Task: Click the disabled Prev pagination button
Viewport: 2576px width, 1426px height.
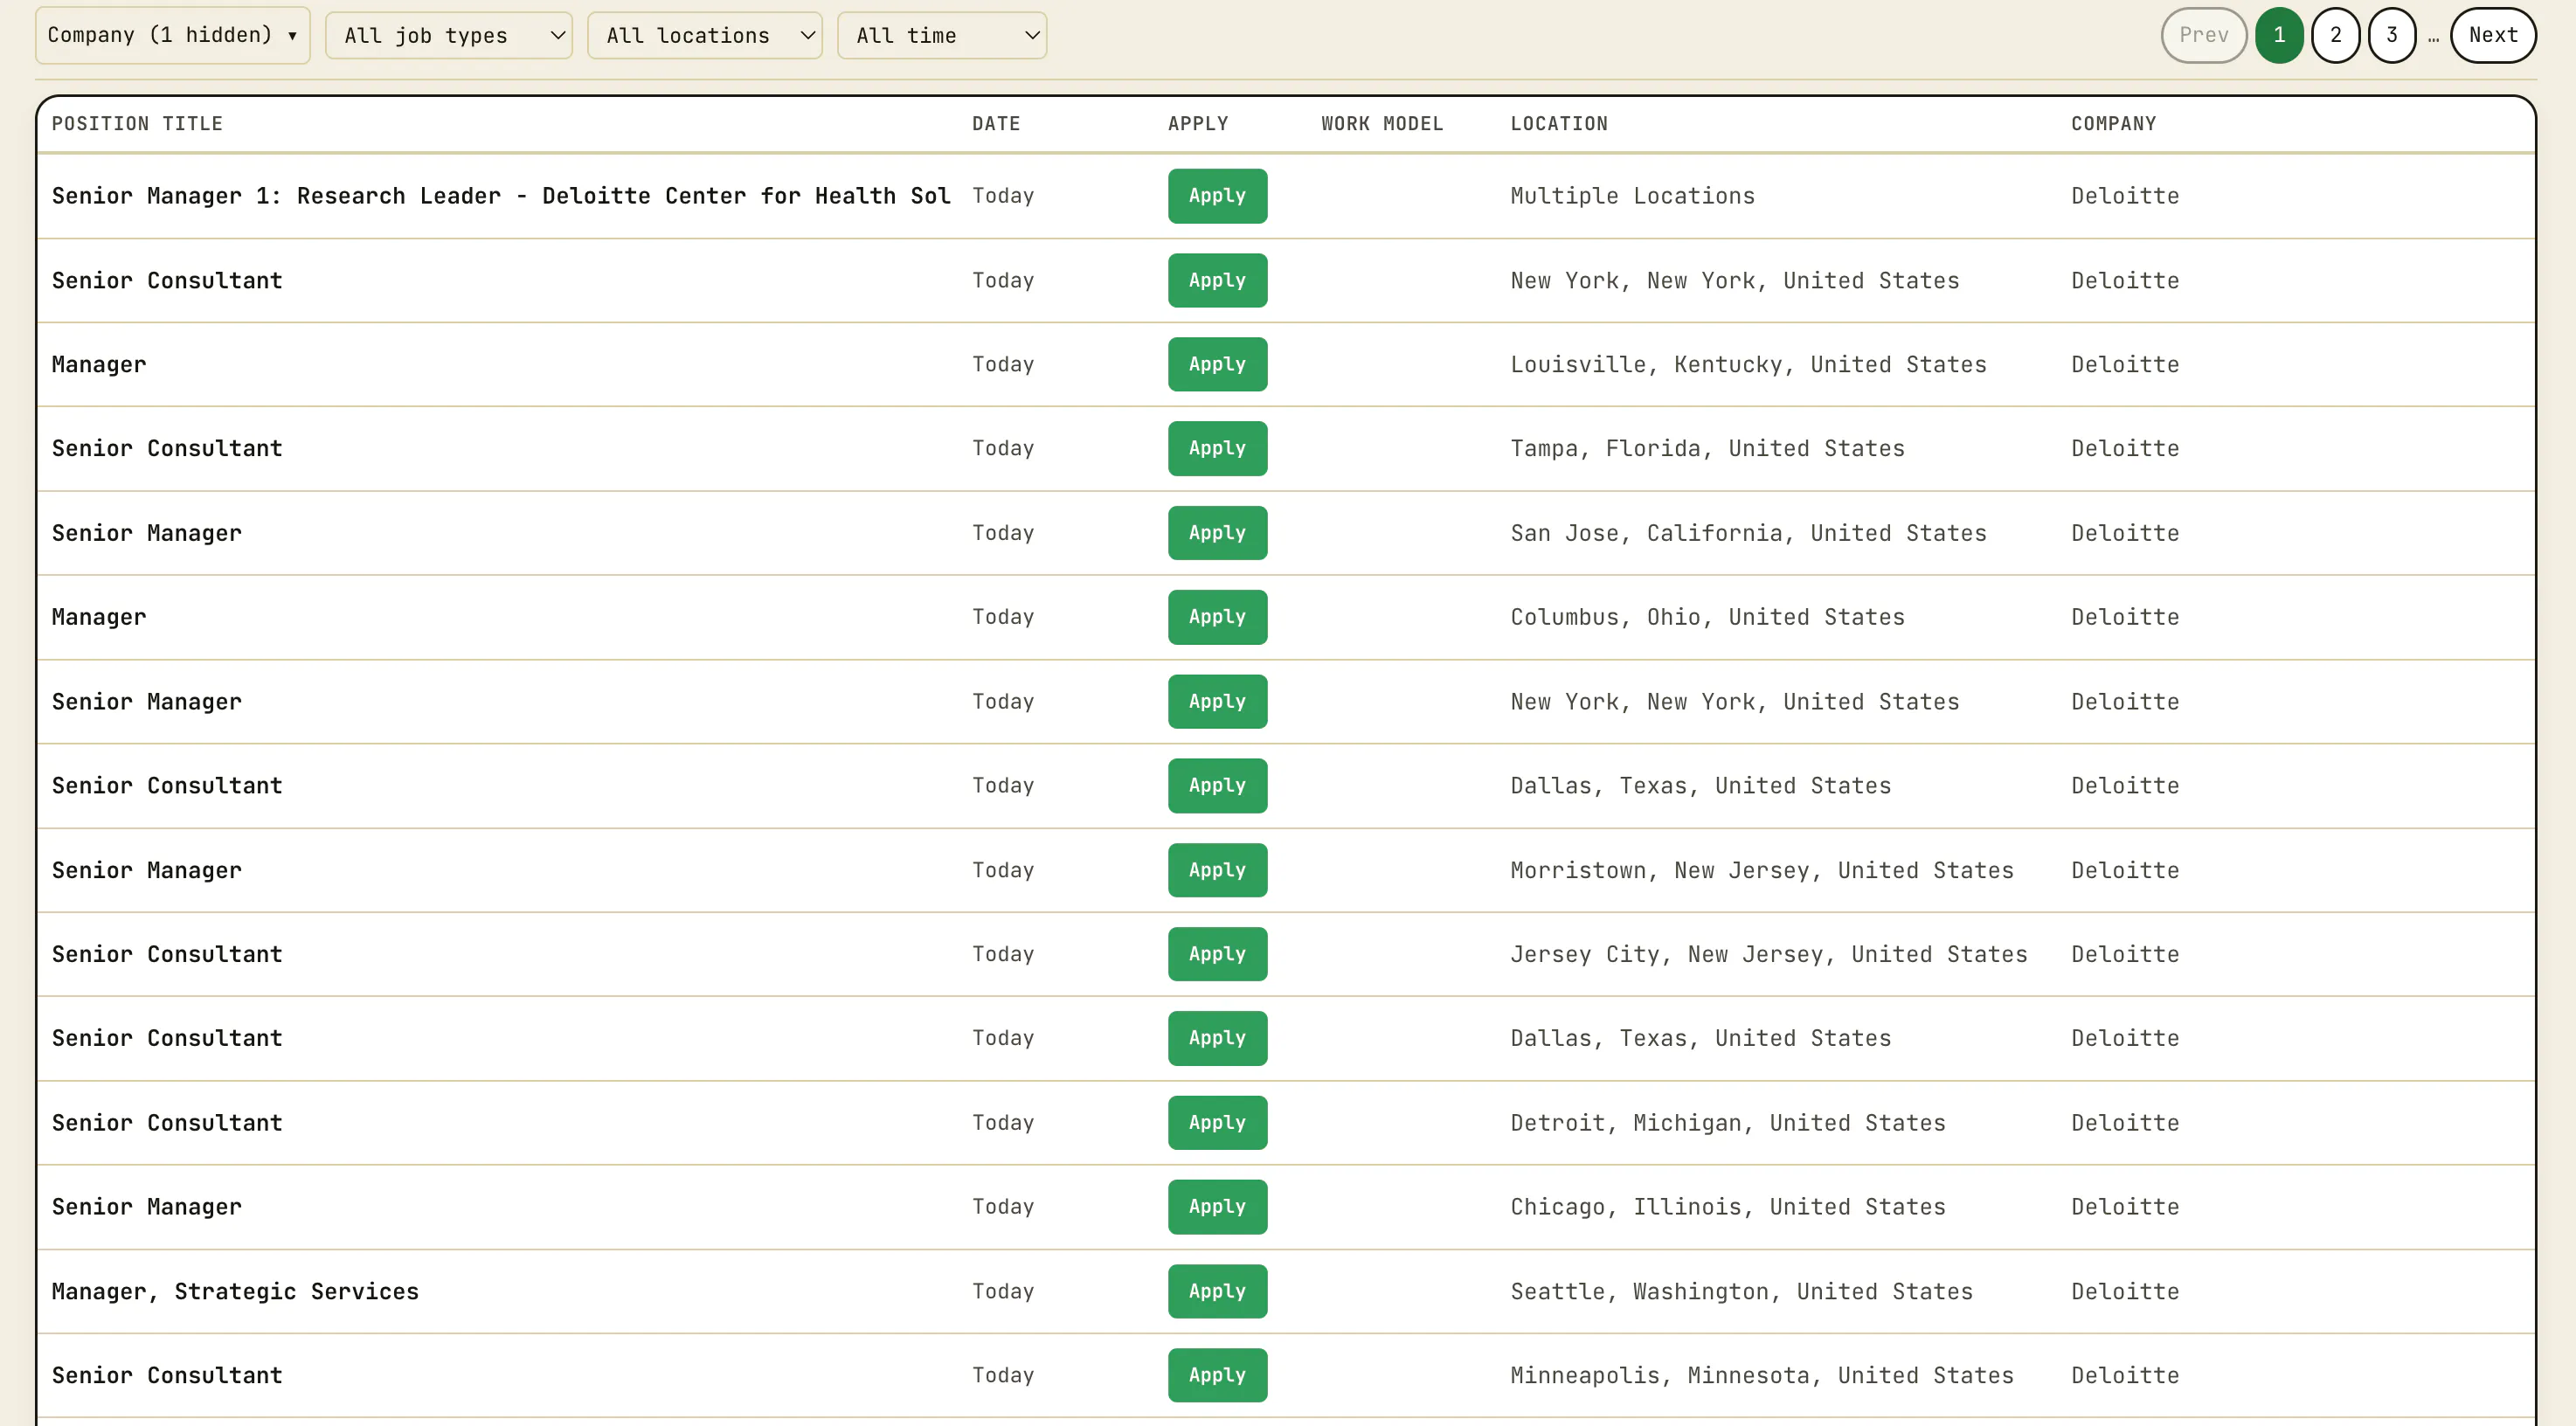Action: 2203,35
